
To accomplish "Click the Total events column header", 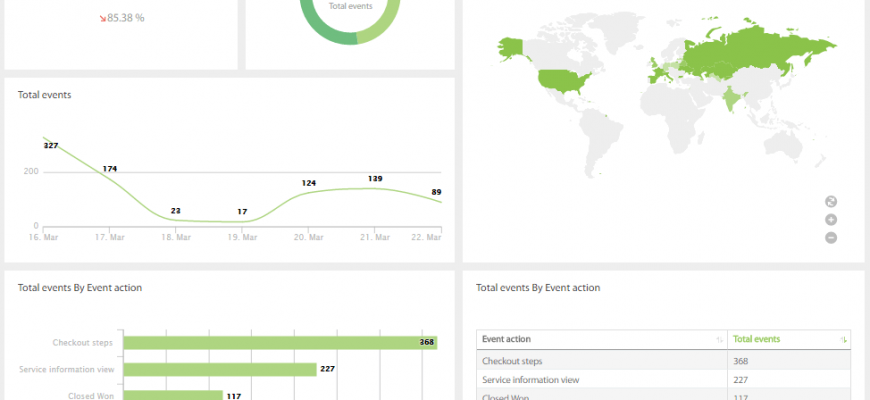I will (x=757, y=339).
